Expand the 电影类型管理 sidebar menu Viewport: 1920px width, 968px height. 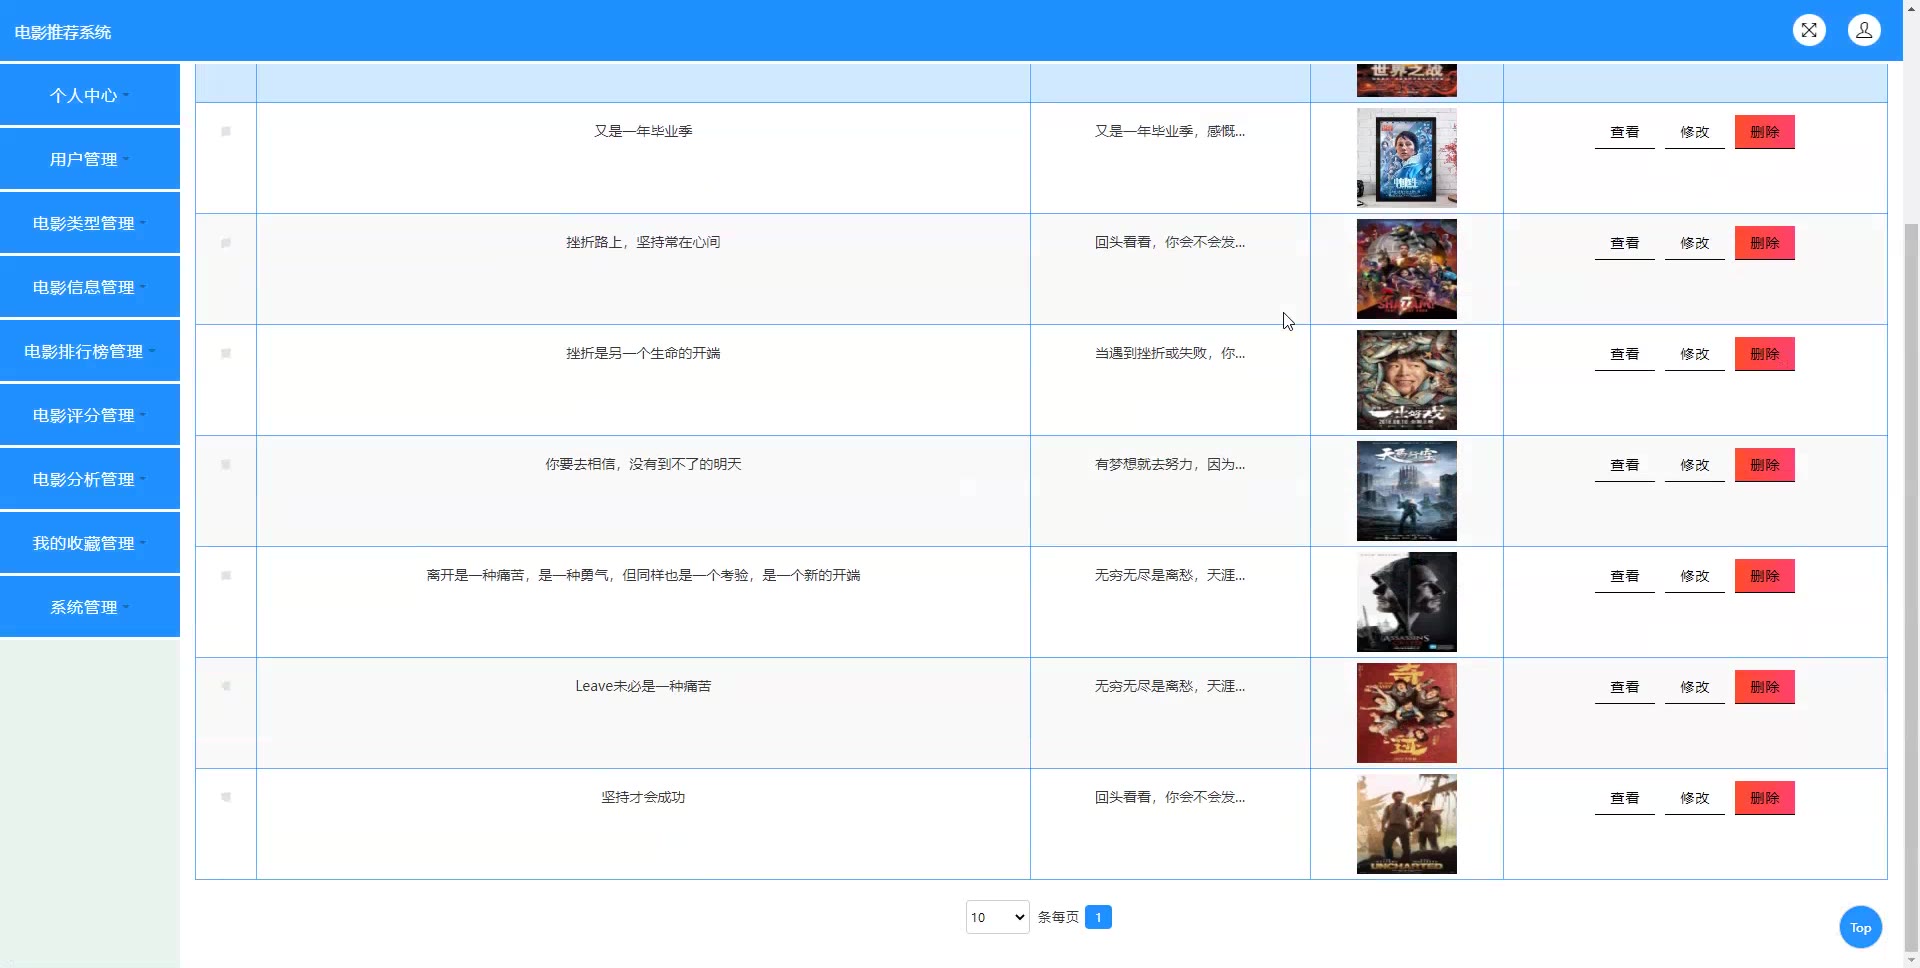[x=90, y=223]
